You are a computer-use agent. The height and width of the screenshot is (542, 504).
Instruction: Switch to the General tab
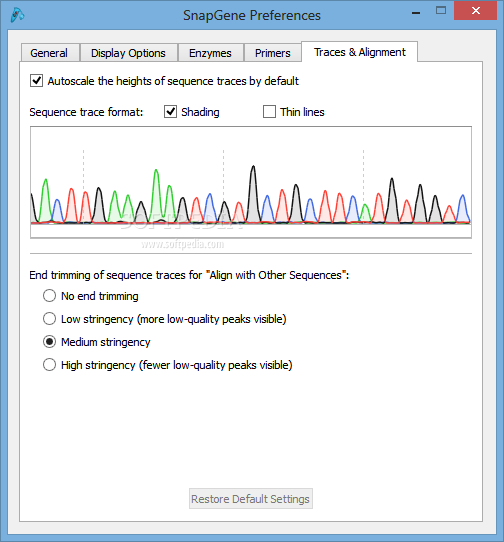[50, 53]
